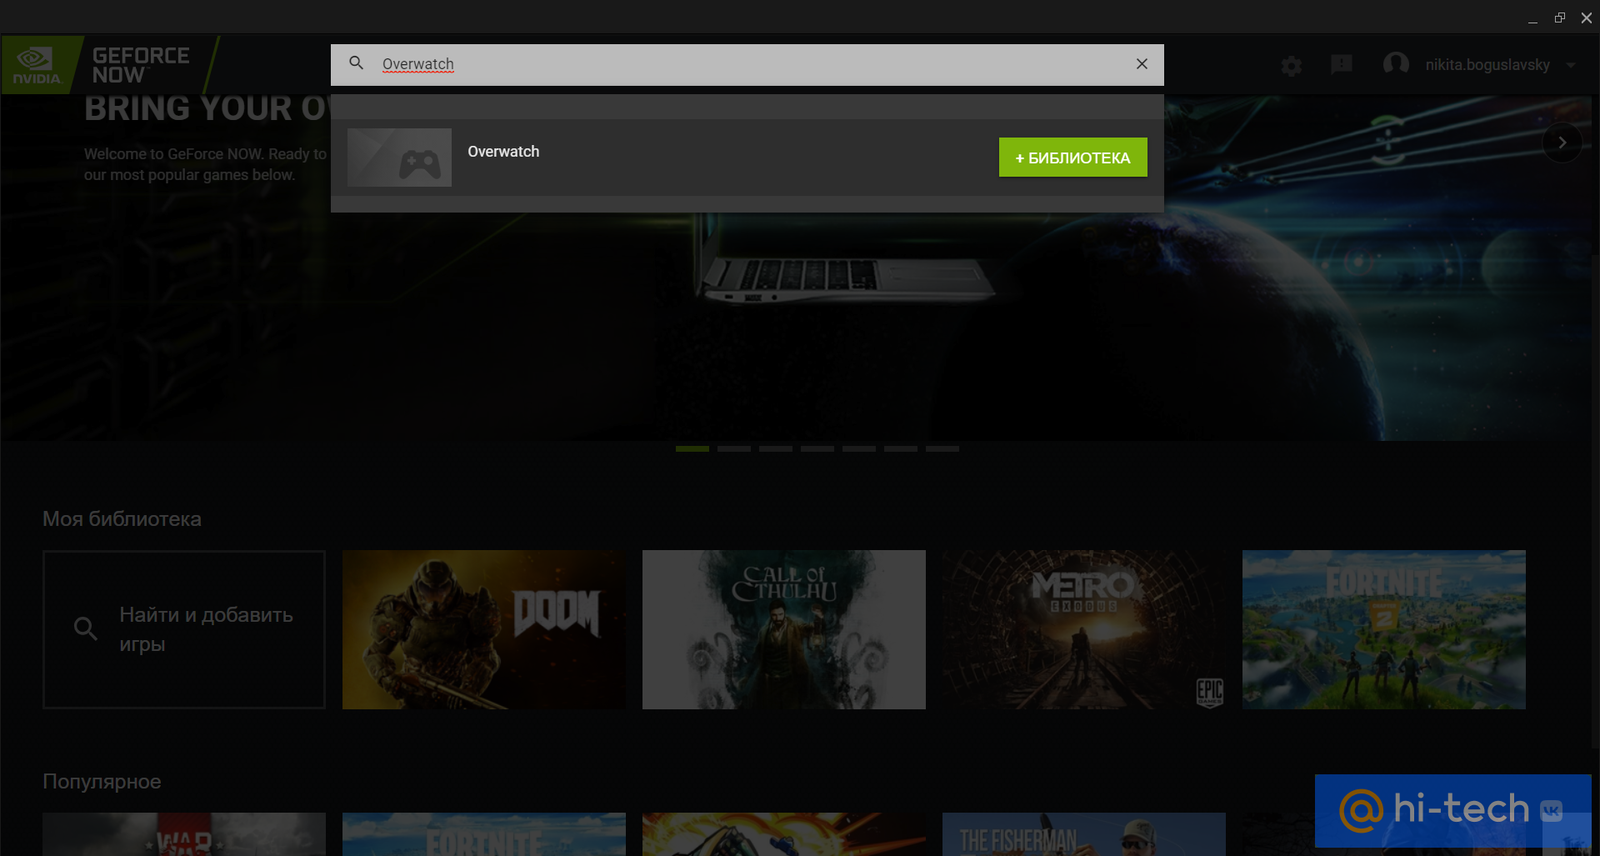Click the BRING YOUR banner heading
Viewport: 1600px width, 856px height.
(x=205, y=108)
